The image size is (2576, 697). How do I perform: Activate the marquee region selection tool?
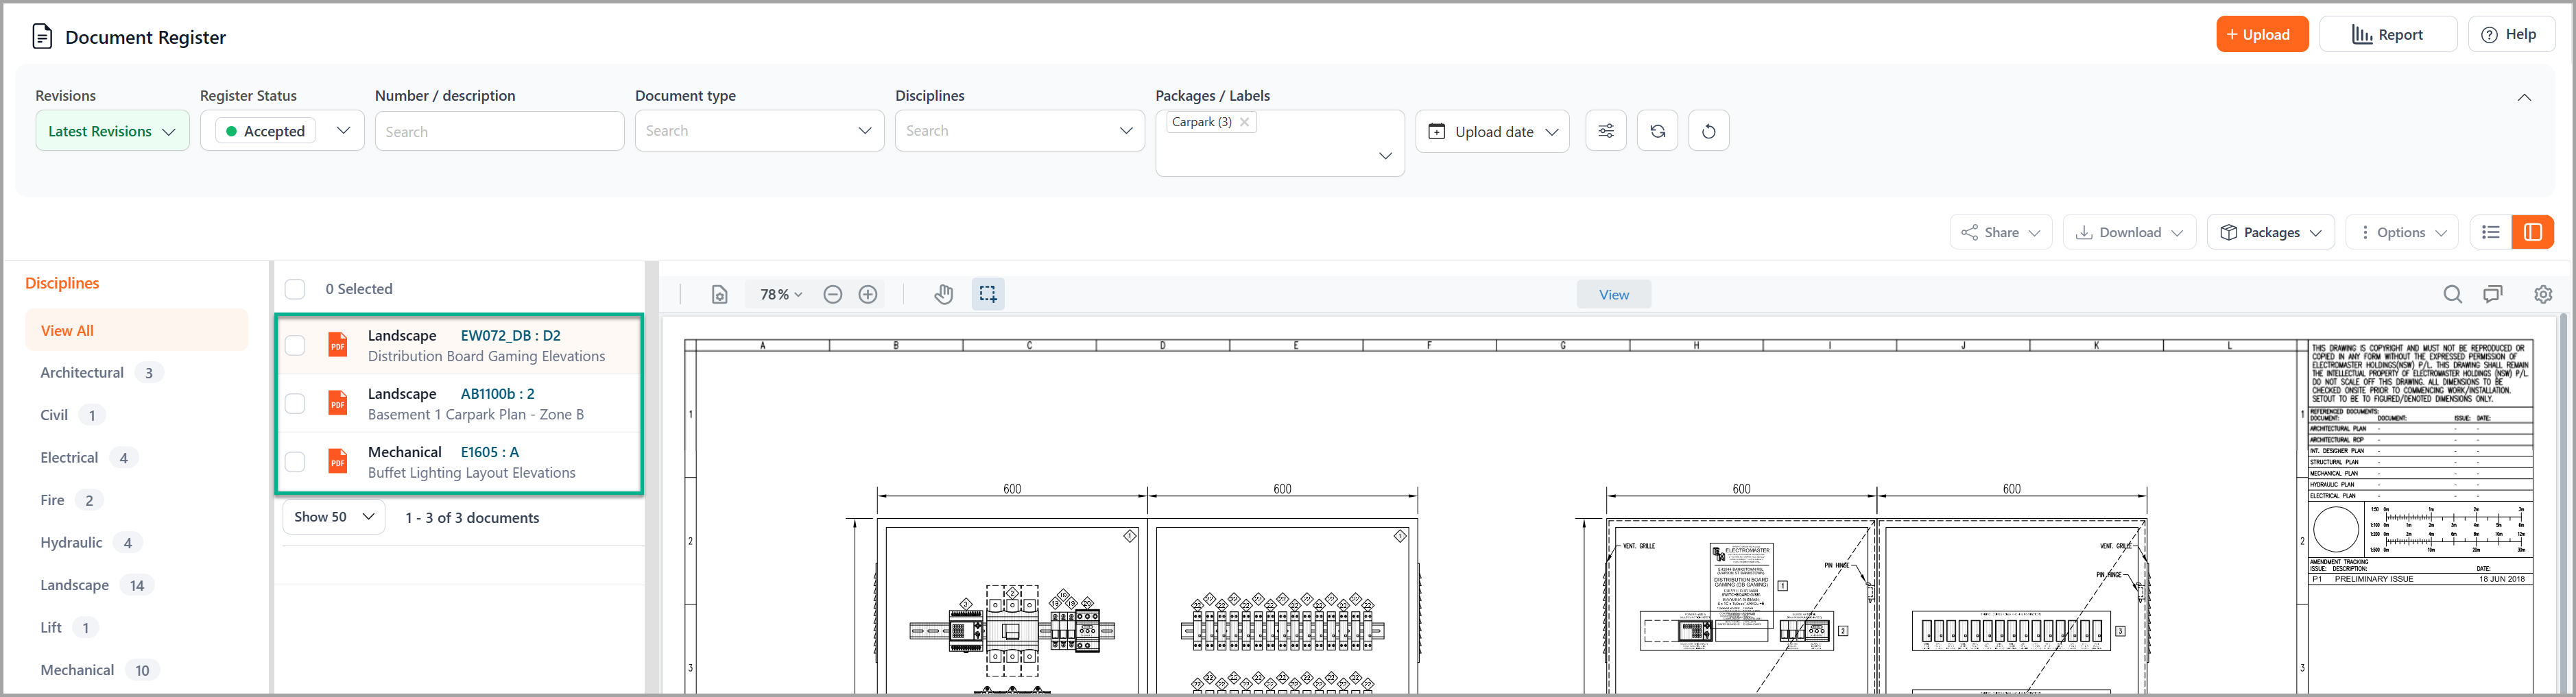[987, 294]
